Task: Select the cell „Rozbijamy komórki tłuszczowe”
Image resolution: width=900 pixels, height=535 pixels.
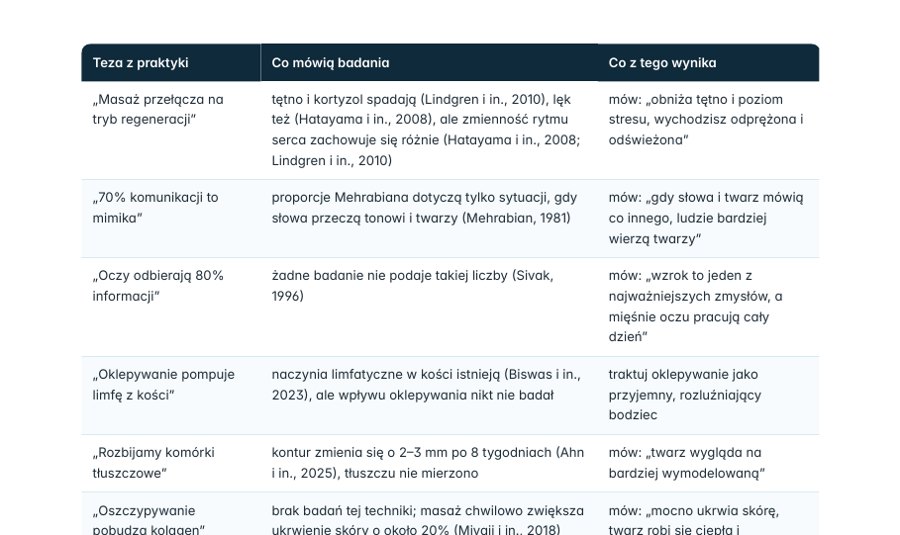Action: 171,463
